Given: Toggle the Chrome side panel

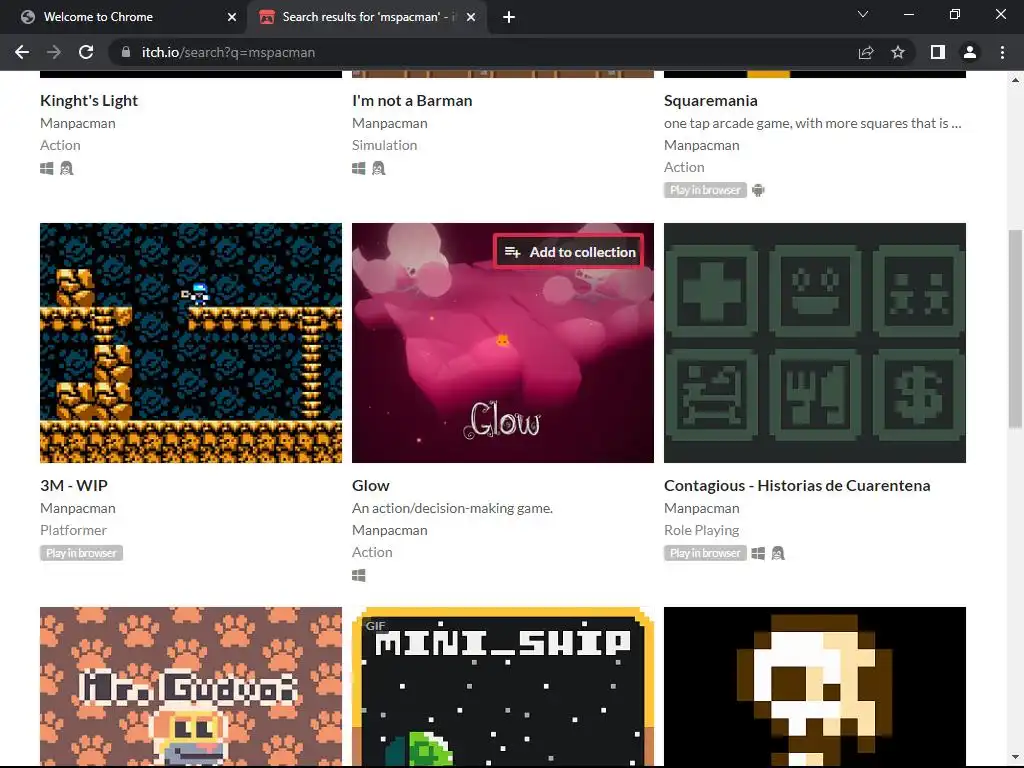Looking at the screenshot, I should point(938,52).
